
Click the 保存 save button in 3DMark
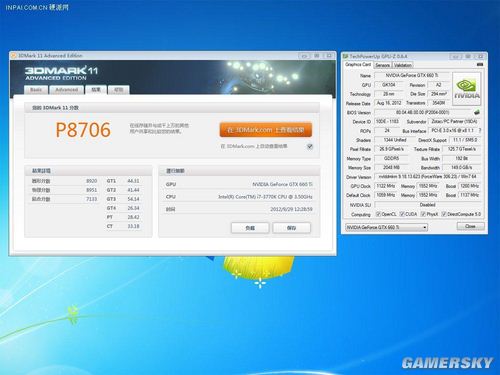click(x=291, y=228)
